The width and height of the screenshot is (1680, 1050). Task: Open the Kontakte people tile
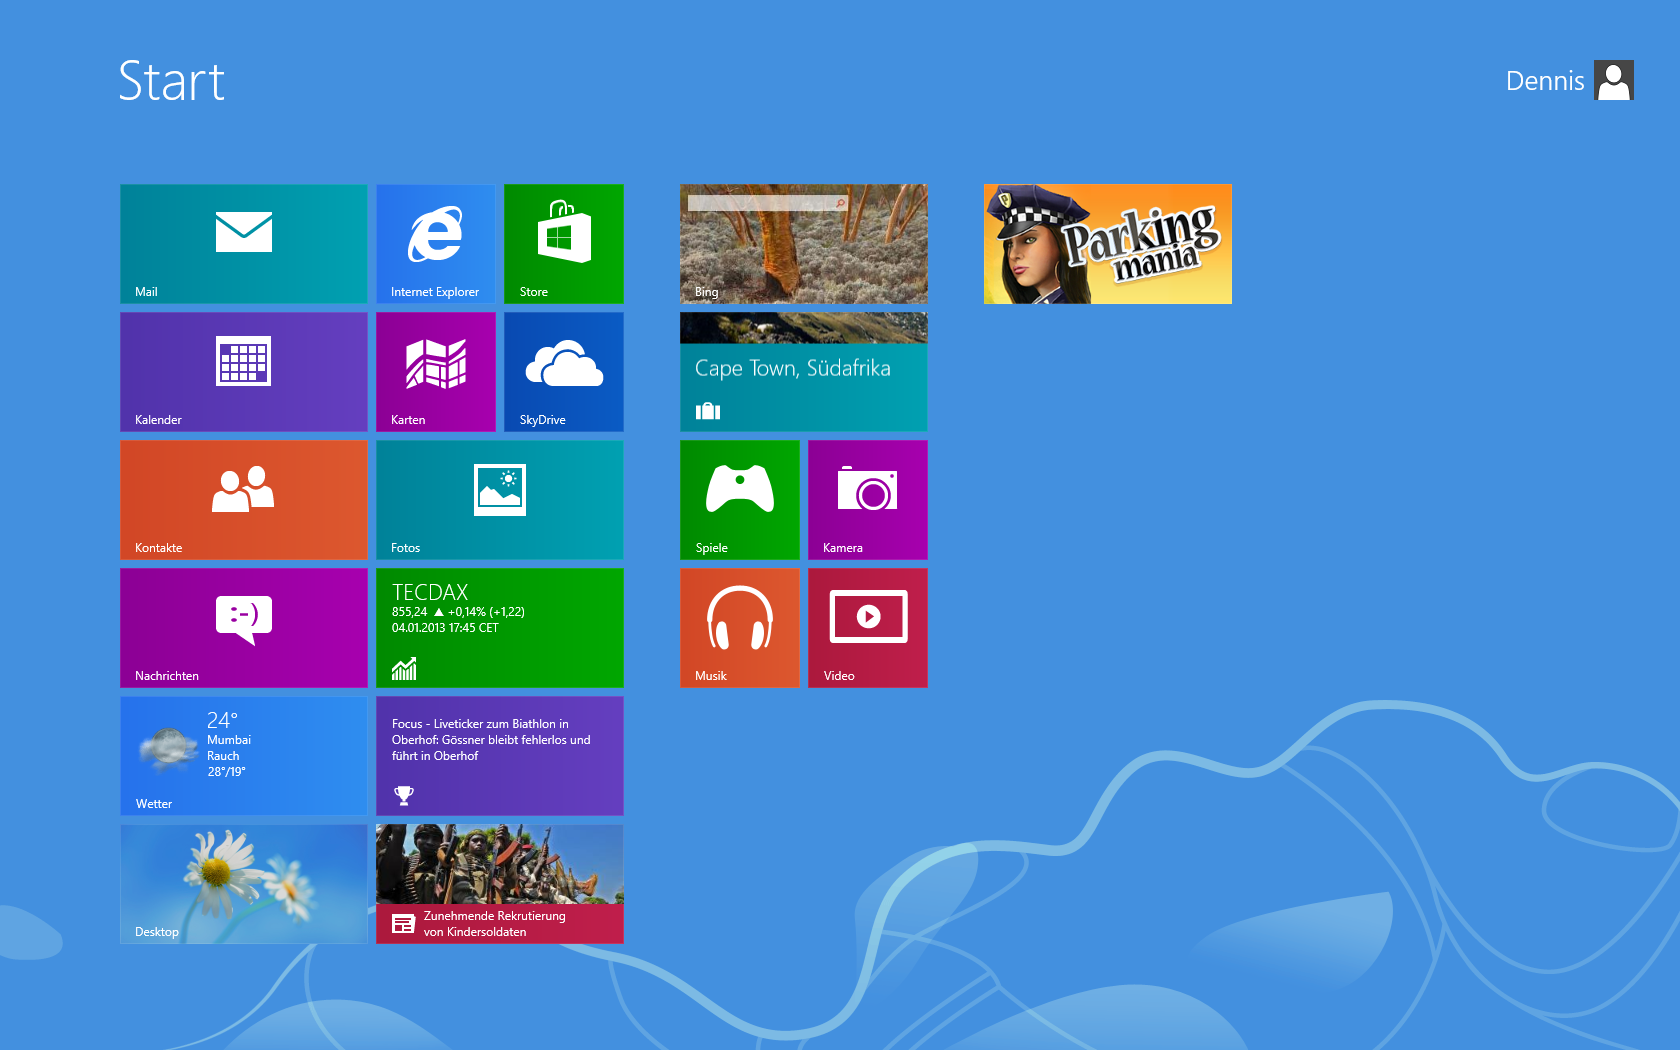(x=244, y=500)
